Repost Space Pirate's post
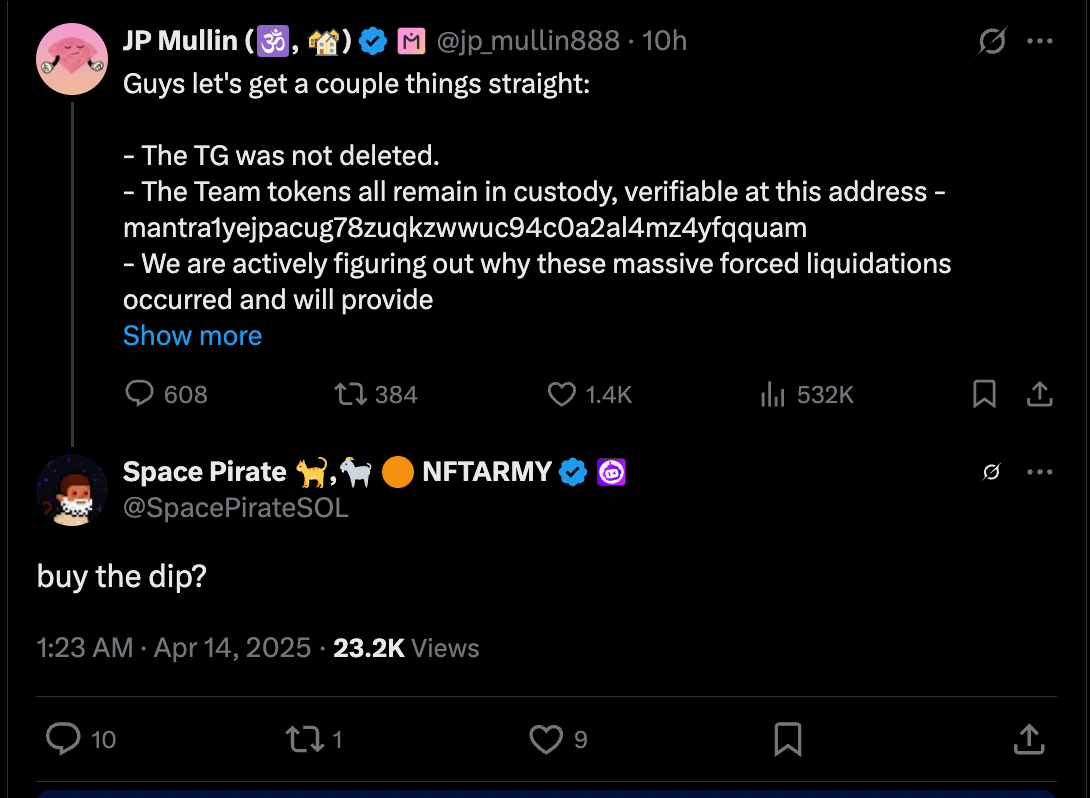Screen dimensions: 1090x798 (x=299, y=739)
